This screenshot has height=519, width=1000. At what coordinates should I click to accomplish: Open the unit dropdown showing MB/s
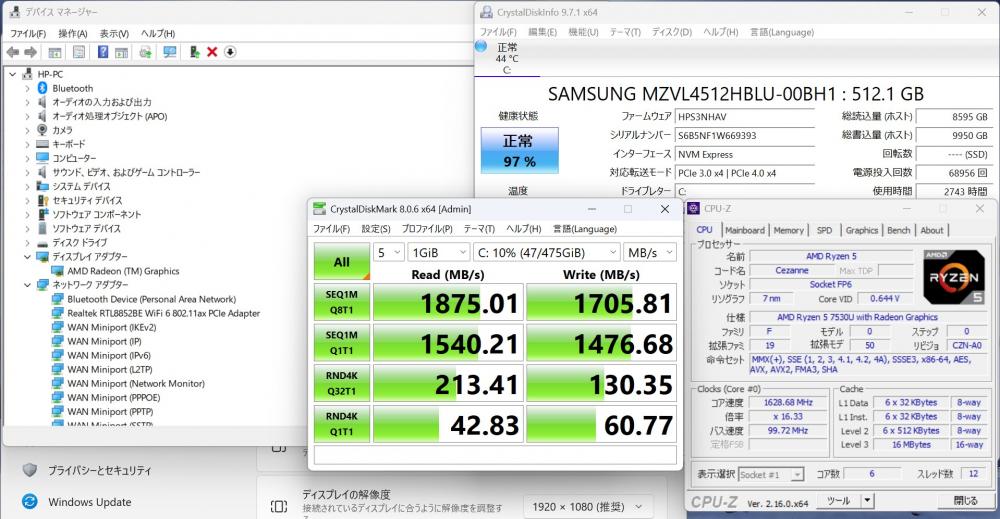coord(650,252)
